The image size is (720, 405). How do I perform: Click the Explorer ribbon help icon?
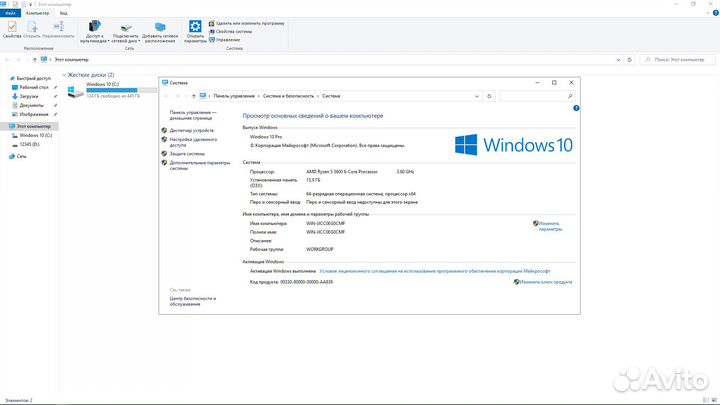[715, 13]
